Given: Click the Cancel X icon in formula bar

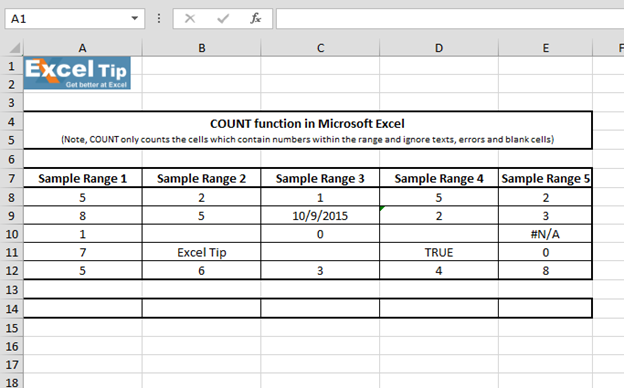Looking at the screenshot, I should pos(190,18).
